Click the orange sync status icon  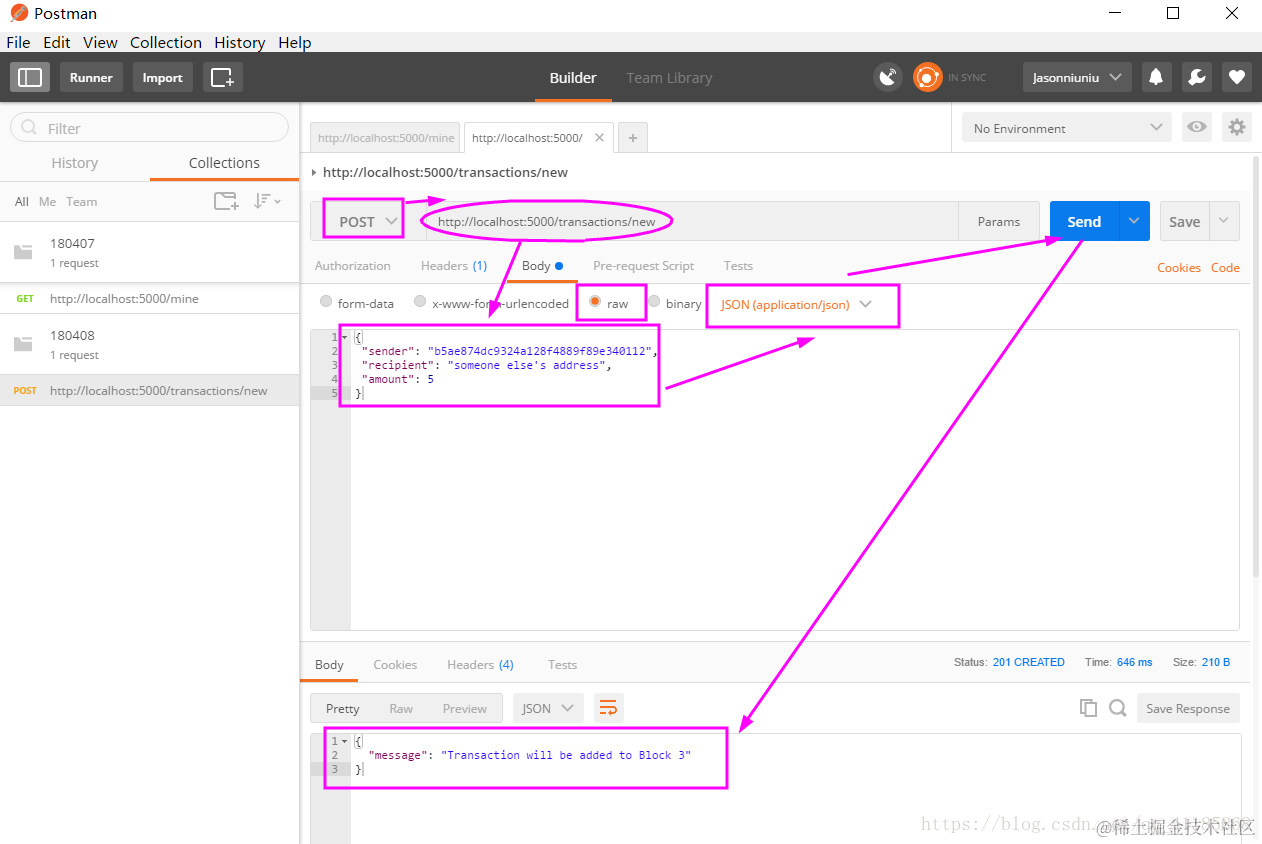coord(928,77)
